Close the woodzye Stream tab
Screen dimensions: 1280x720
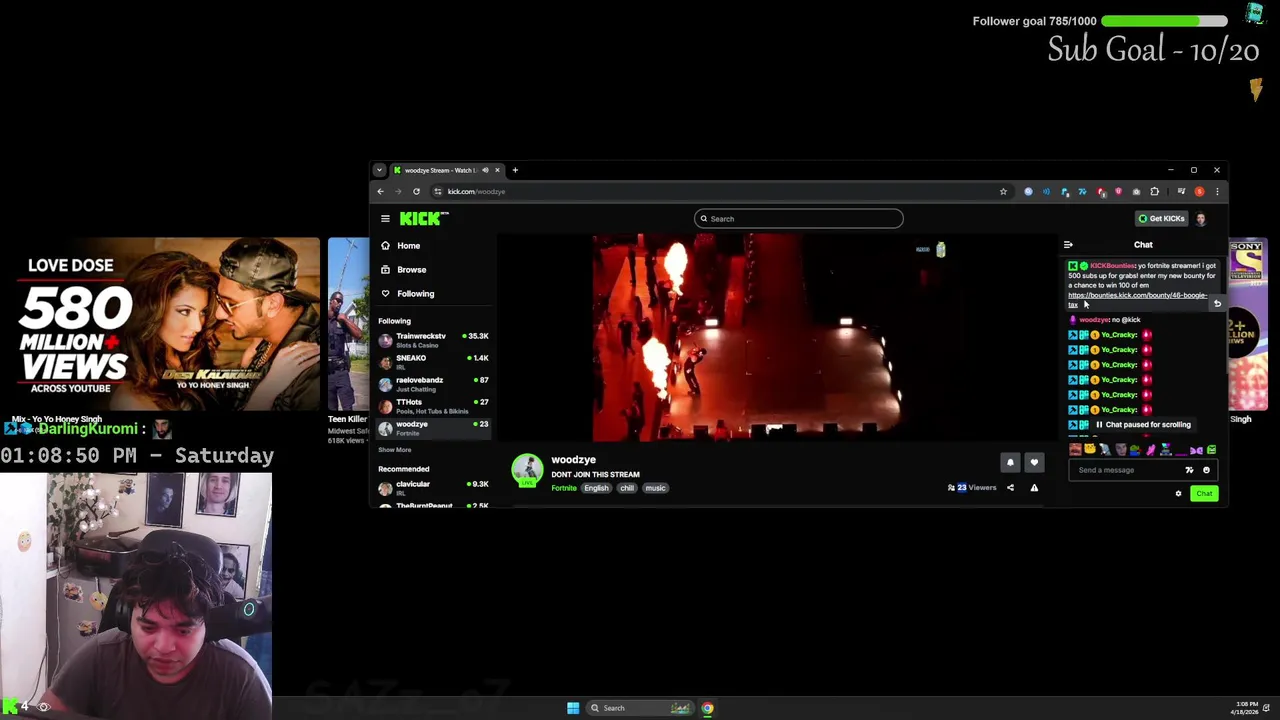497,170
